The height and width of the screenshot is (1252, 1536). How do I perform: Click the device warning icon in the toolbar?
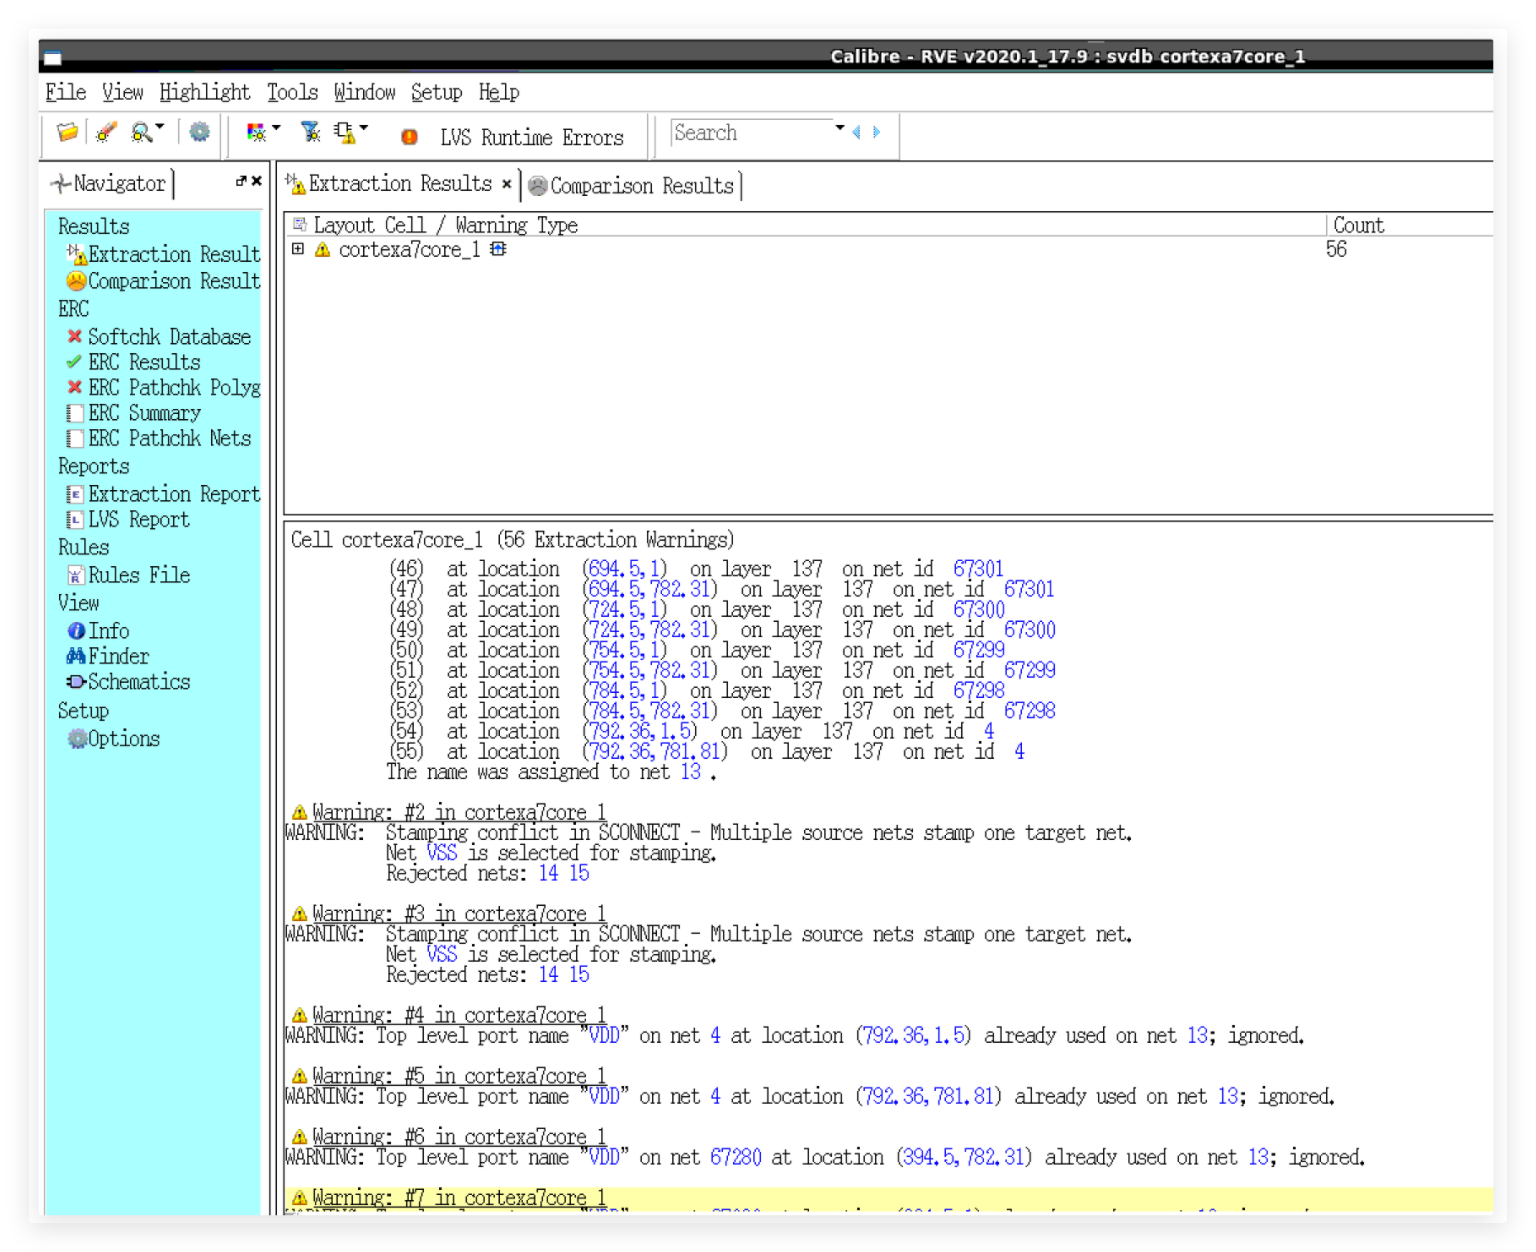(x=344, y=132)
